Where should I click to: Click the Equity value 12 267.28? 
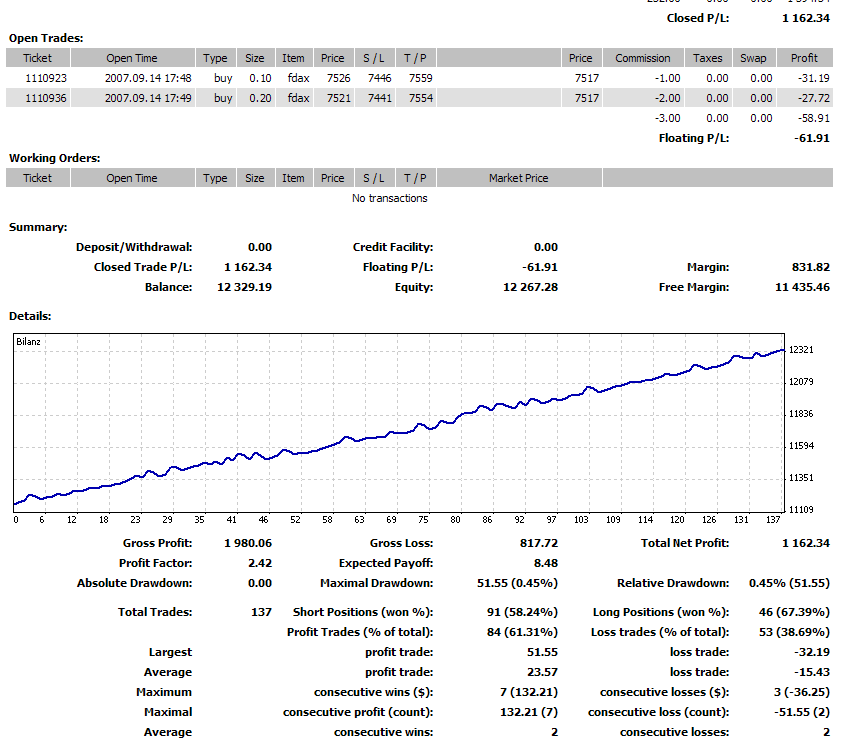pos(531,287)
